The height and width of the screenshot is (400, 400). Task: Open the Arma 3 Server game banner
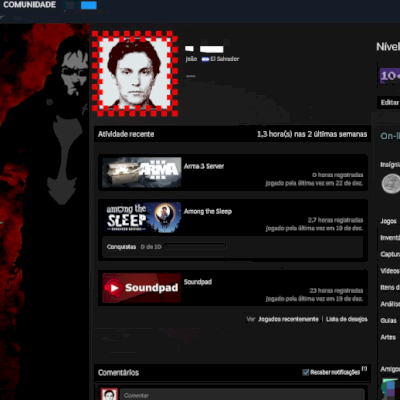click(x=142, y=172)
